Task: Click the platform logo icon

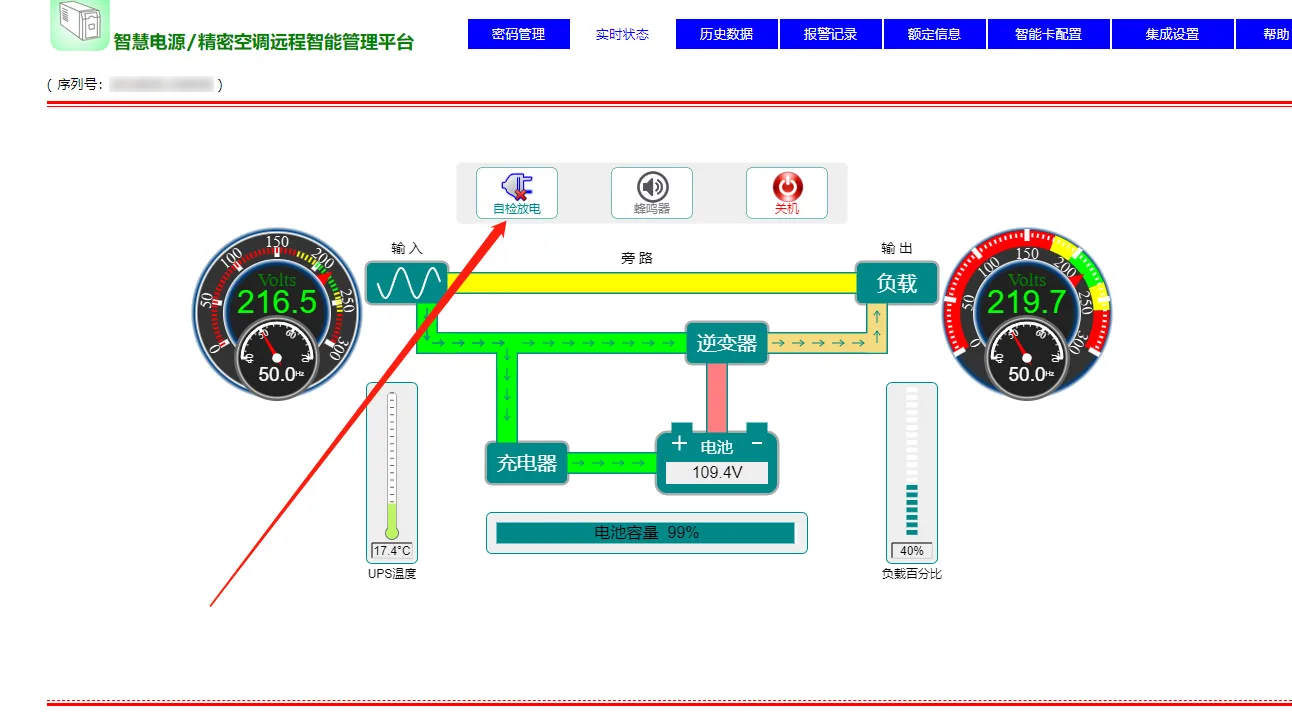Action: click(x=79, y=25)
